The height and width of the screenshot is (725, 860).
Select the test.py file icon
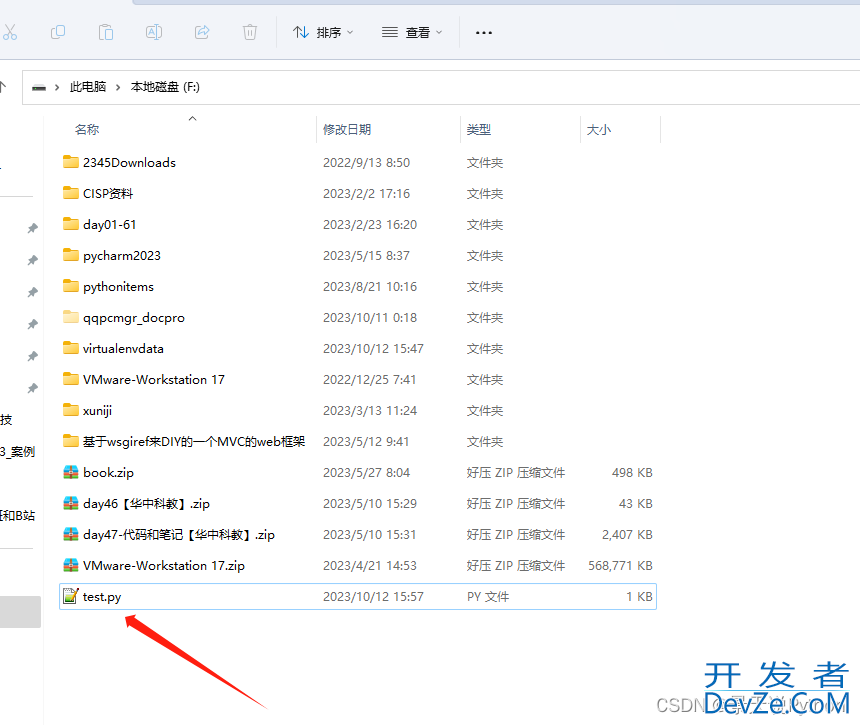pos(71,596)
